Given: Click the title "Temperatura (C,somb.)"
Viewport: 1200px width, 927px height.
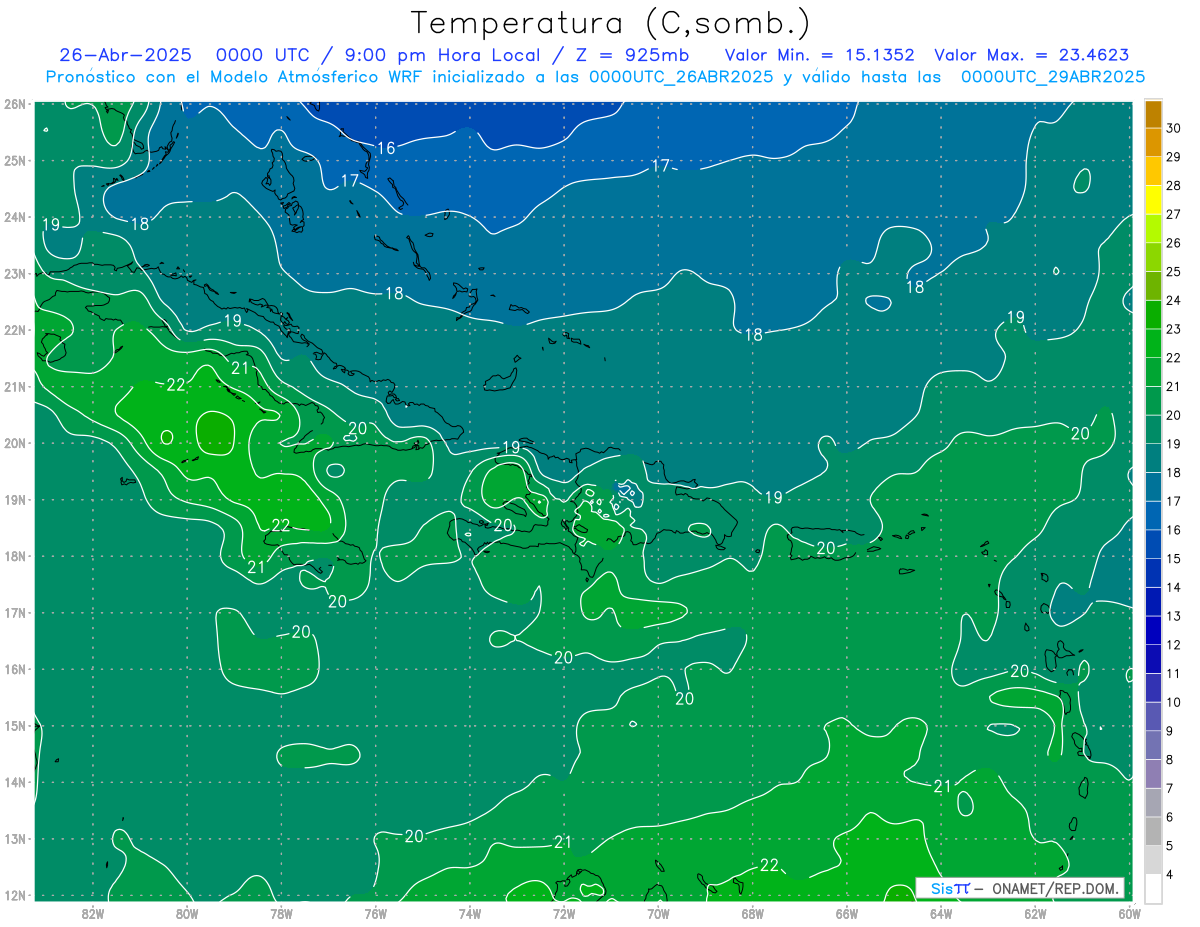Looking at the screenshot, I should click(611, 24).
